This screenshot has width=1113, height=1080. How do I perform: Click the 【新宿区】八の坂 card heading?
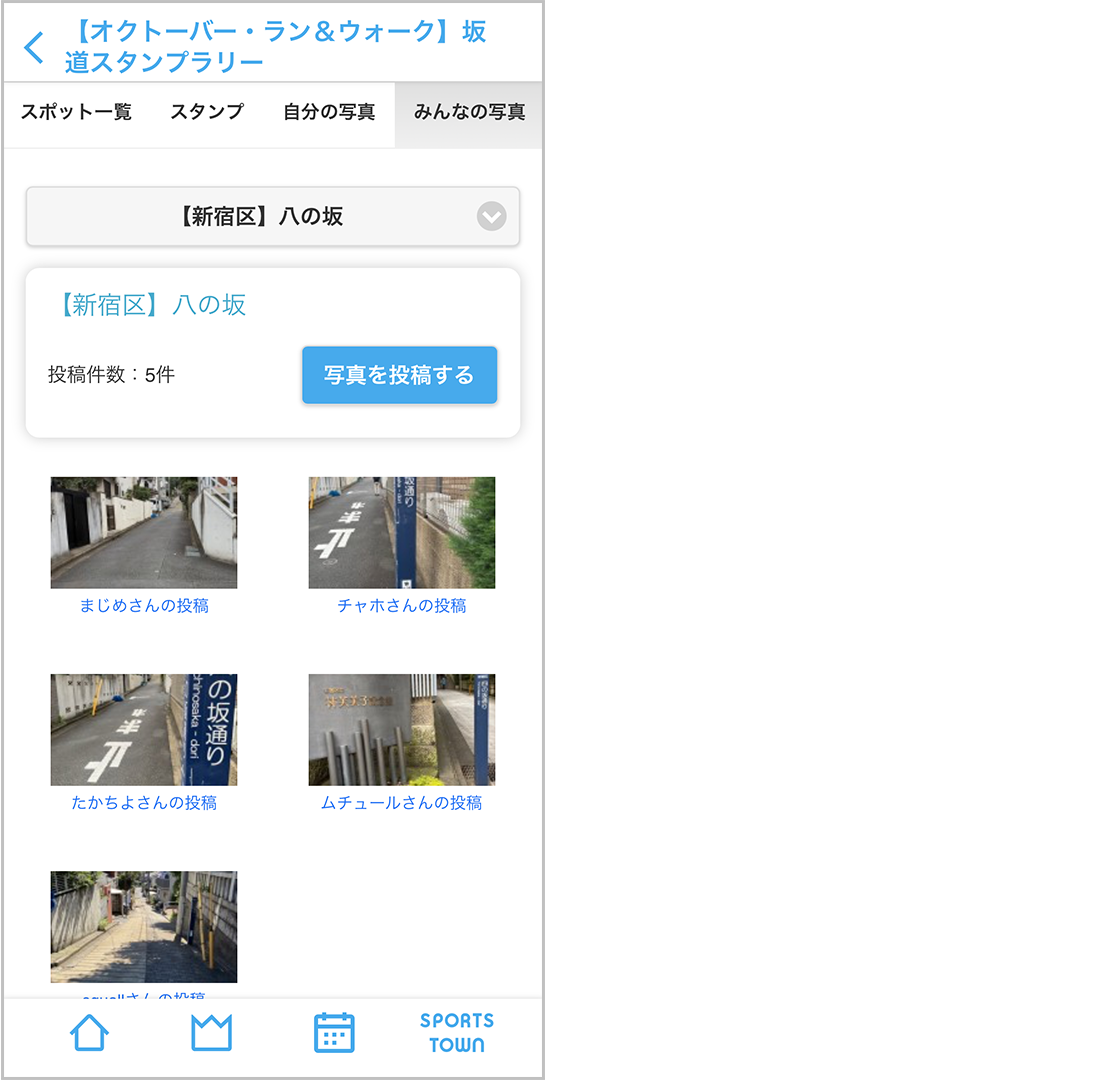tap(152, 305)
